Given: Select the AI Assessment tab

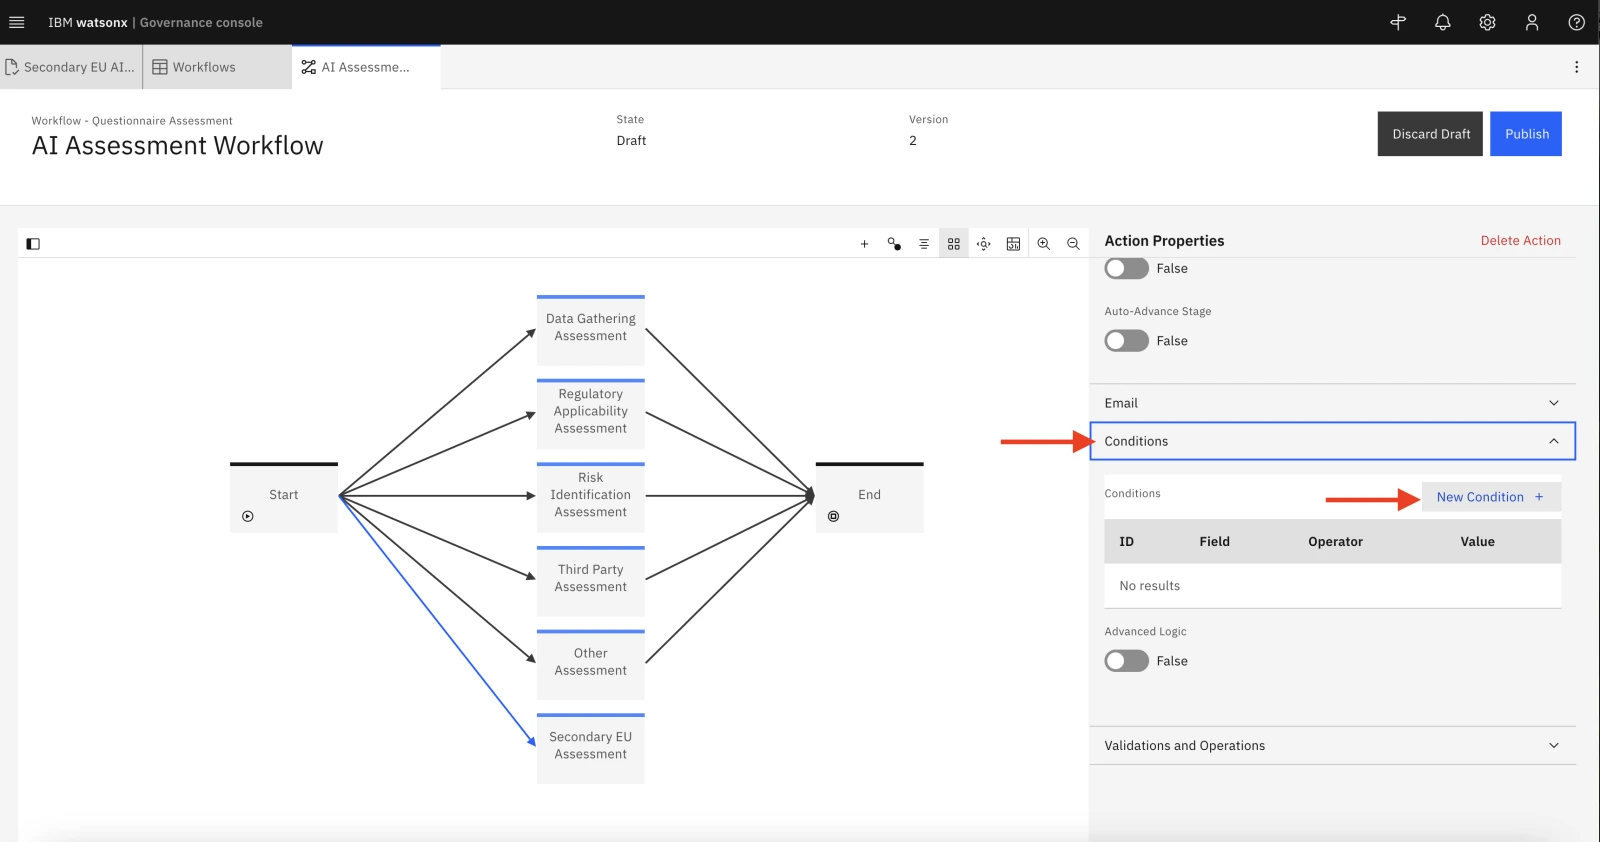Looking at the screenshot, I should 366,67.
